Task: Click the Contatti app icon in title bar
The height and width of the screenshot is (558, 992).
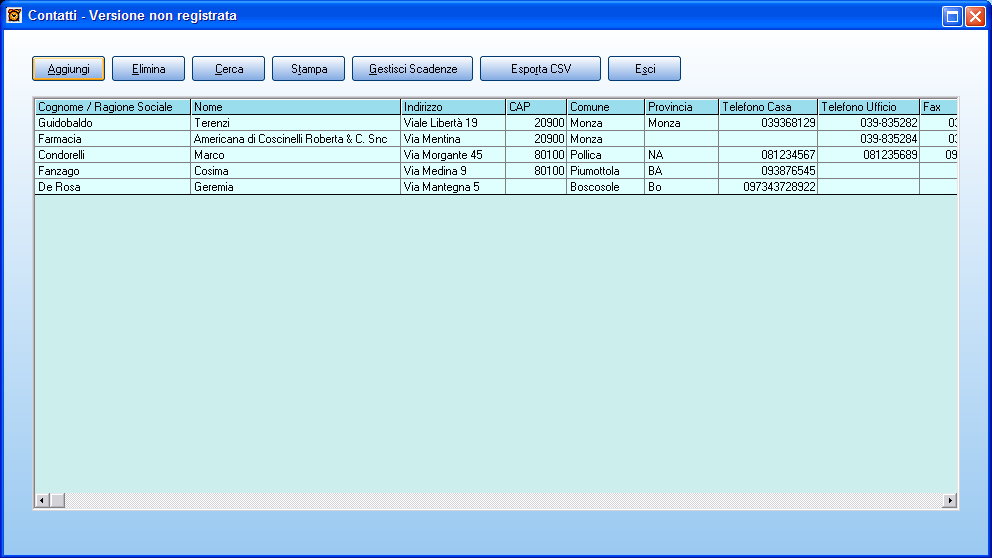Action: point(14,15)
